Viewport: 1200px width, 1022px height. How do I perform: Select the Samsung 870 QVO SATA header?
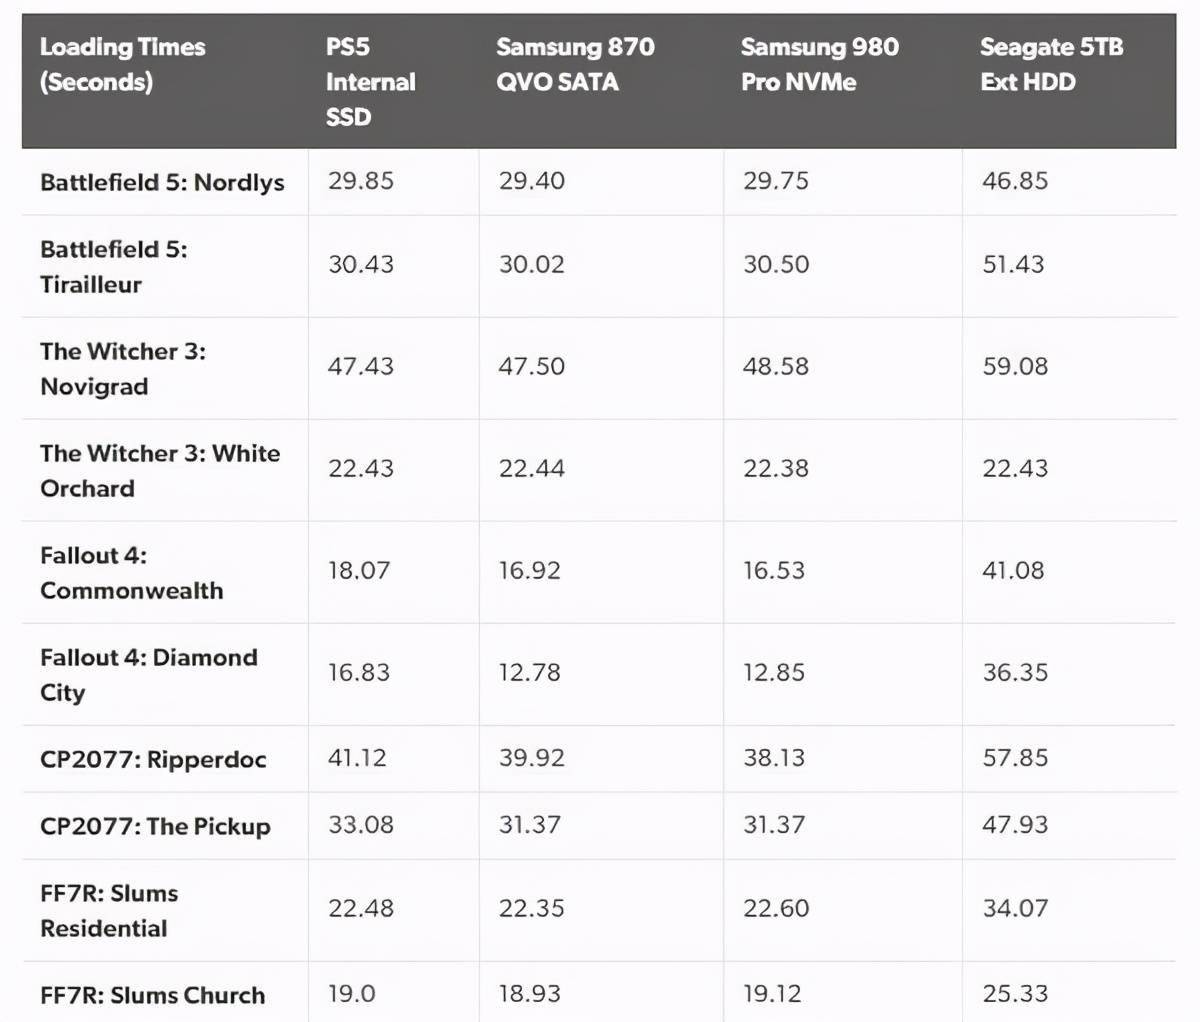click(576, 64)
